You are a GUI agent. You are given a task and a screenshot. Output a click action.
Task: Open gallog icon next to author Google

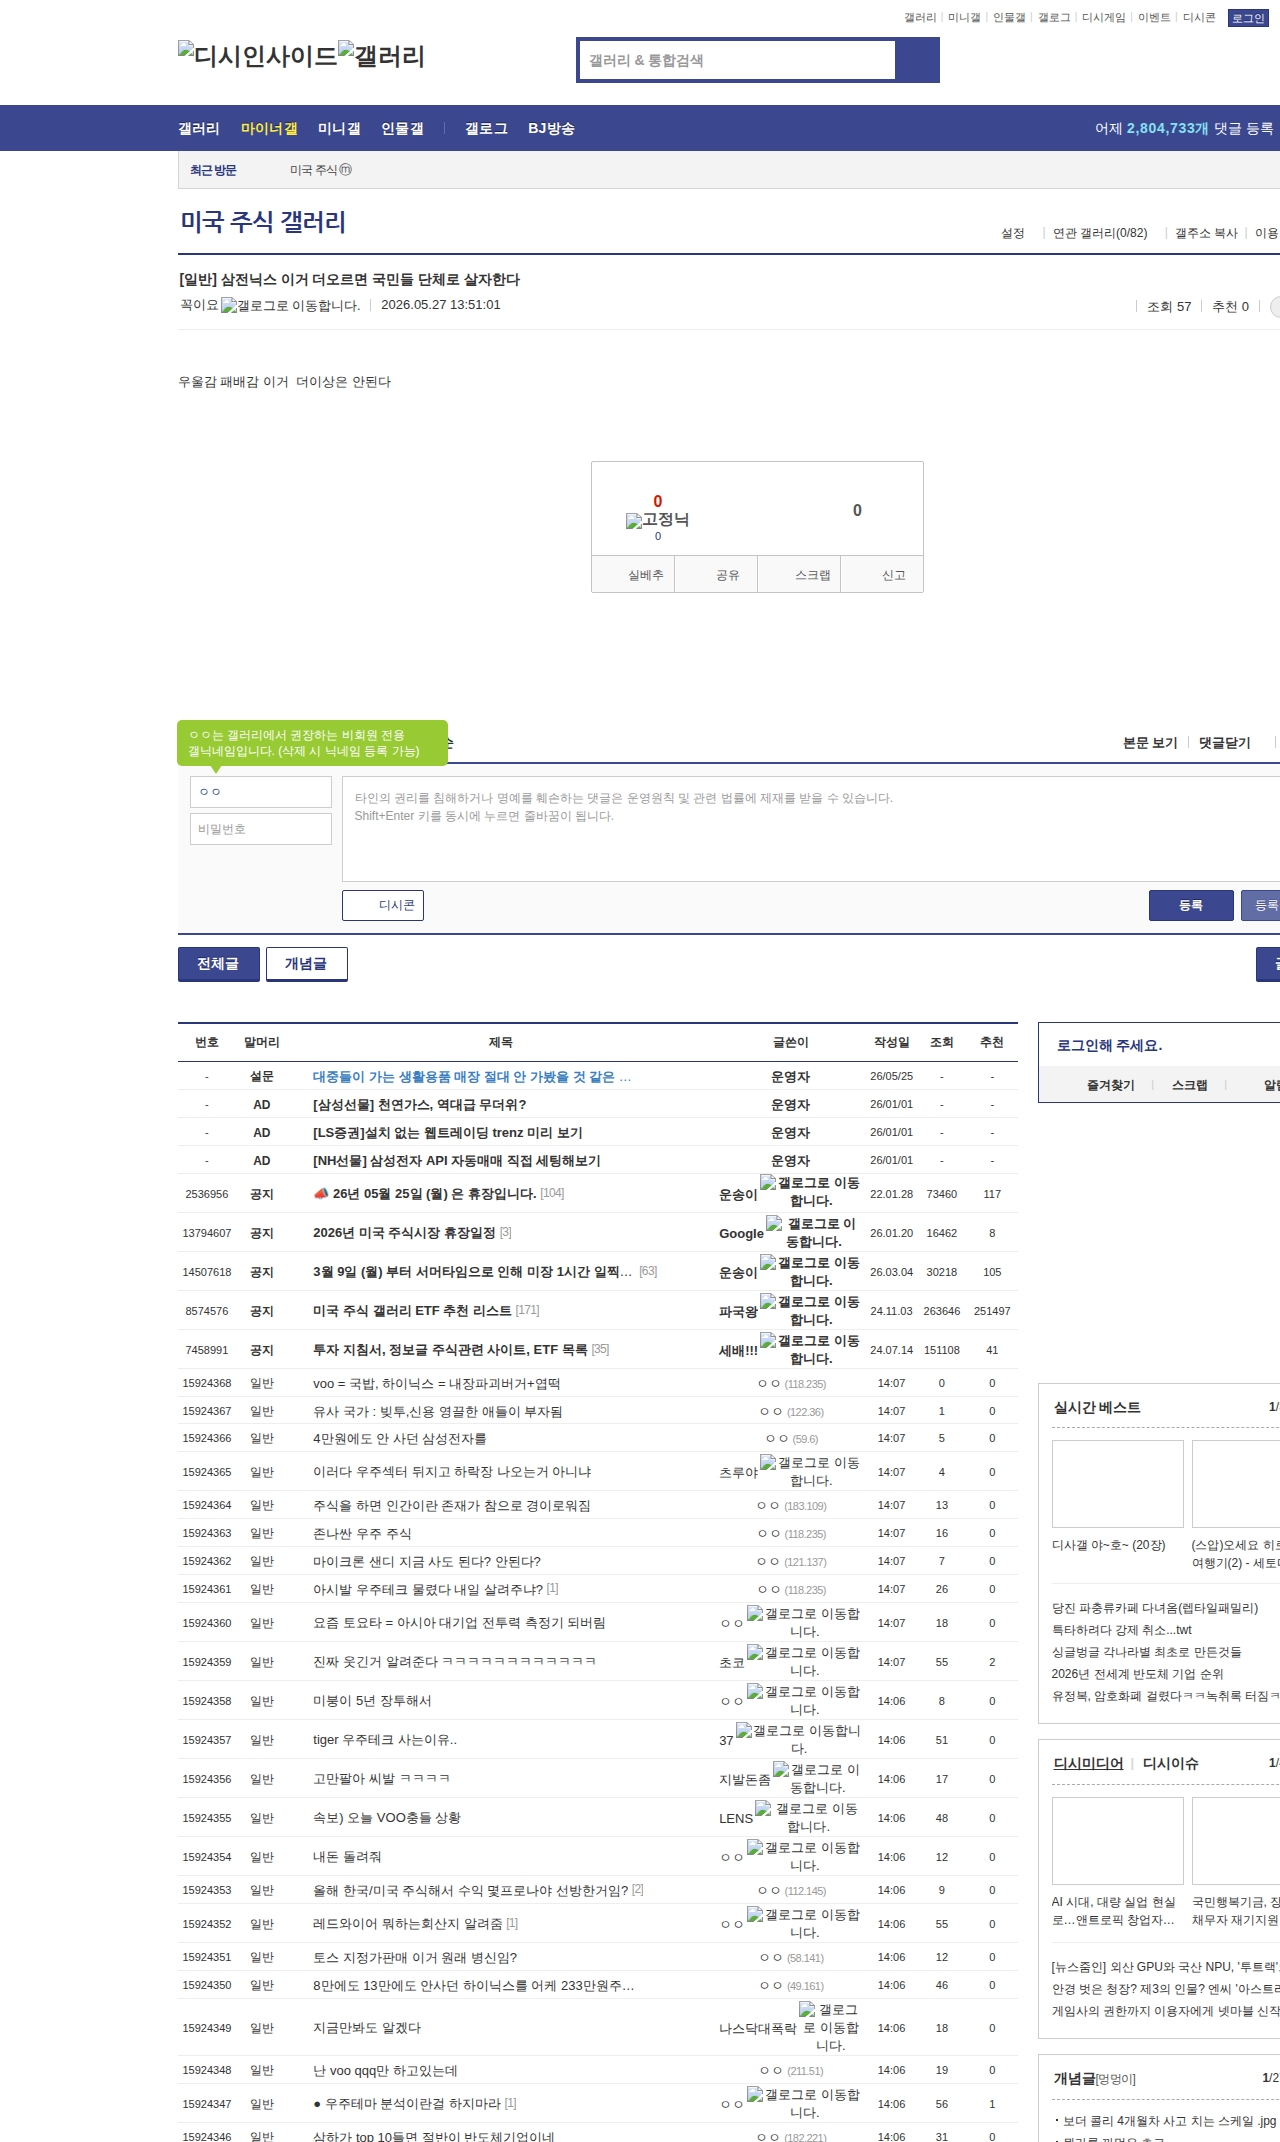813,1232
